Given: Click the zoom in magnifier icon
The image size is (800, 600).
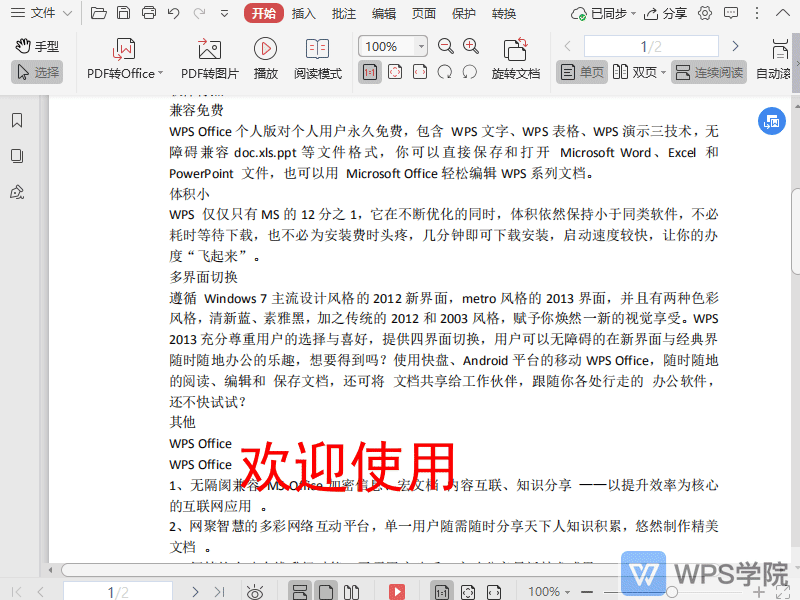Looking at the screenshot, I should pos(471,46).
